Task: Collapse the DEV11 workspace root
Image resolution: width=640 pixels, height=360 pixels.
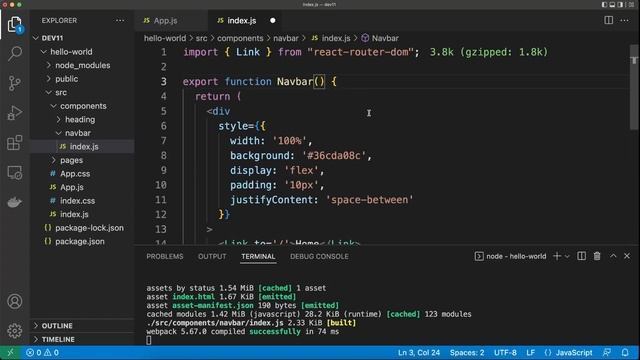Action: coord(82,38)
